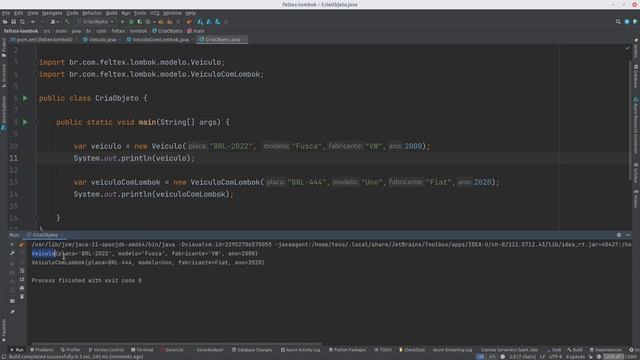This screenshot has height=360, width=640.
Task: Click the Save All toolbar icon
Action: coord(13,22)
